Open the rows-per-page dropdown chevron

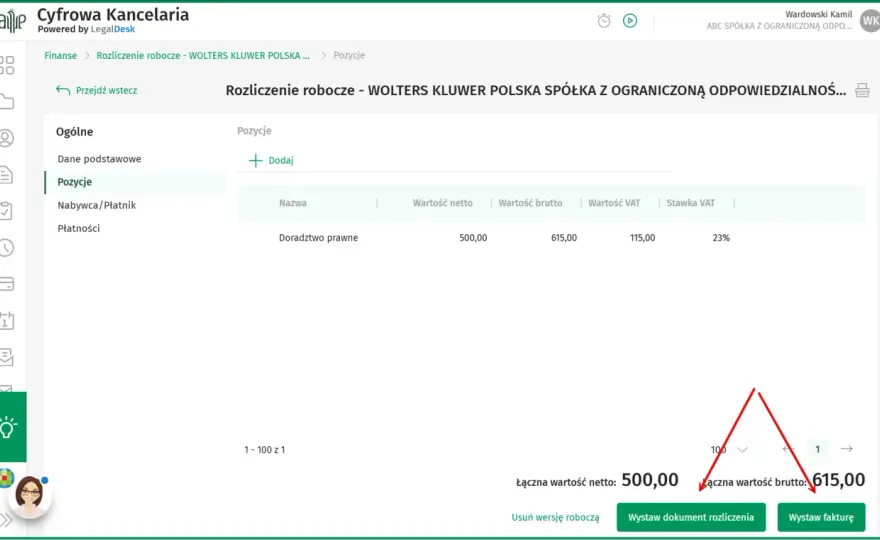point(742,450)
